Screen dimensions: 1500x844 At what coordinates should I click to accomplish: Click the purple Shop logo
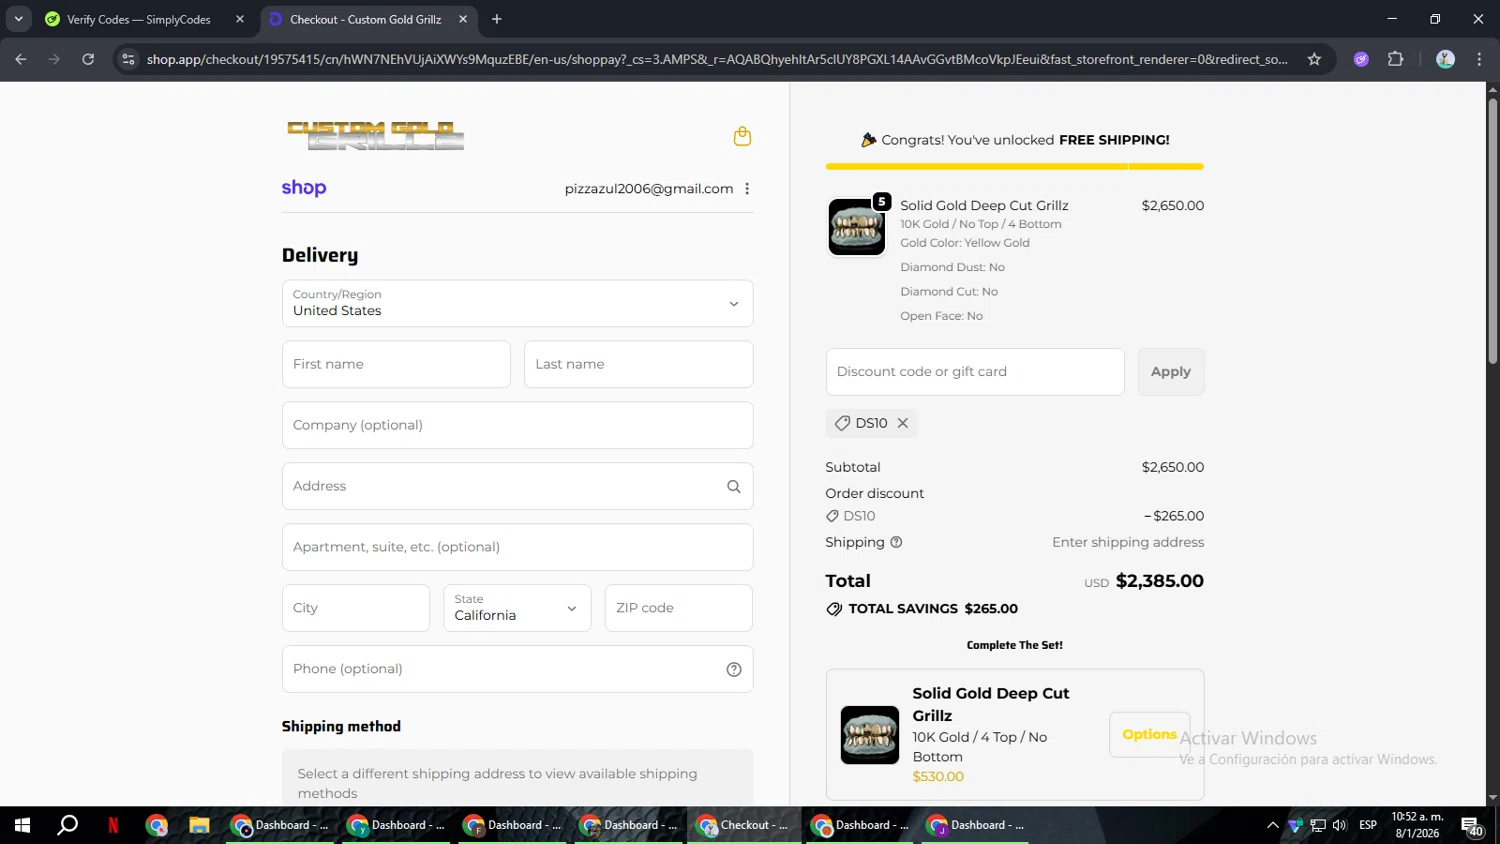coord(304,188)
